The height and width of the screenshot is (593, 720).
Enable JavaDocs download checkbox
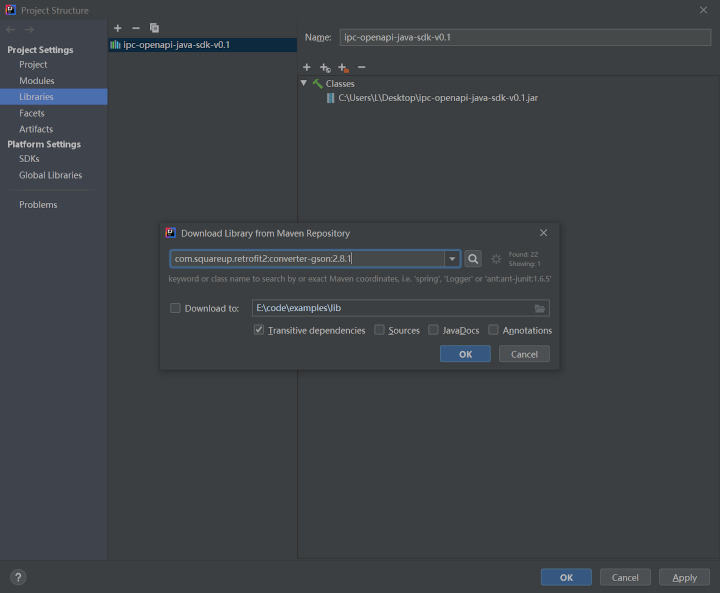pyautogui.click(x=433, y=330)
